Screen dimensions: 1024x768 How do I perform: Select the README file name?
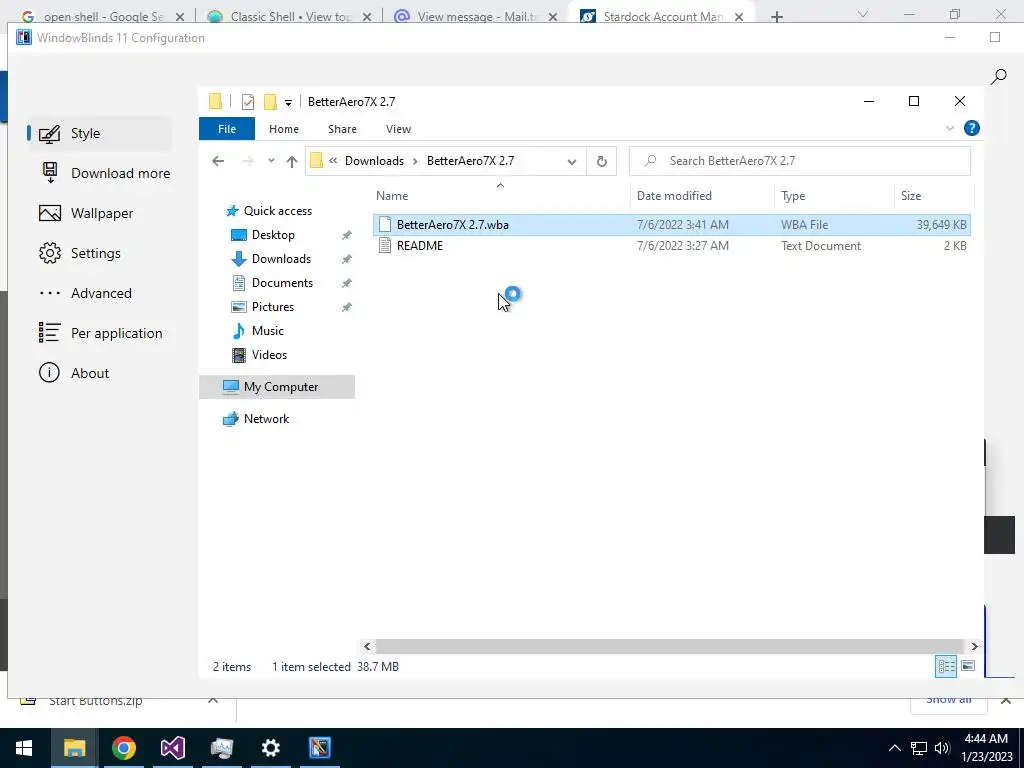coord(420,246)
